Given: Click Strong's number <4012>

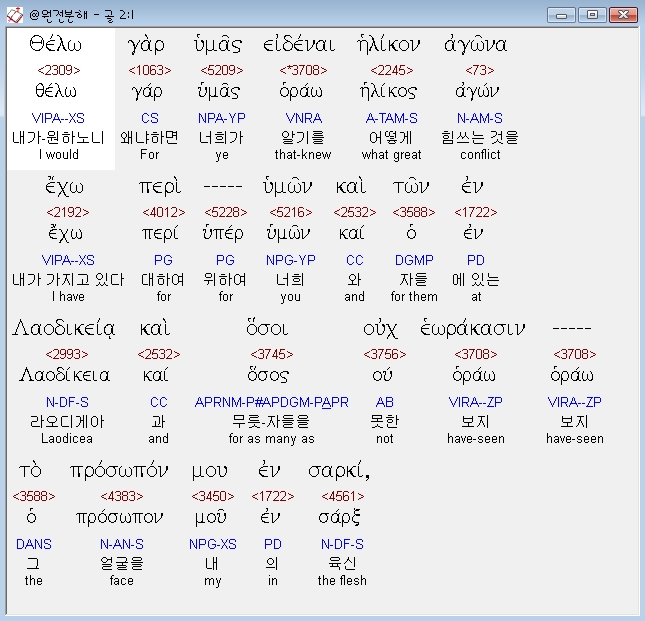Looking at the screenshot, I should coord(164,213).
